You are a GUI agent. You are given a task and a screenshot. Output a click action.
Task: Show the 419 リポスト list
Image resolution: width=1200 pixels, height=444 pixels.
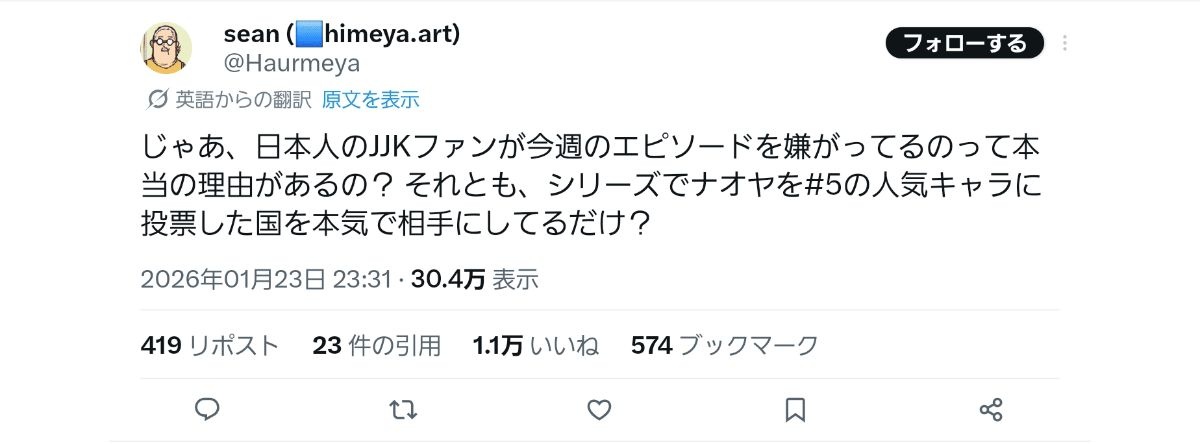tap(211, 346)
